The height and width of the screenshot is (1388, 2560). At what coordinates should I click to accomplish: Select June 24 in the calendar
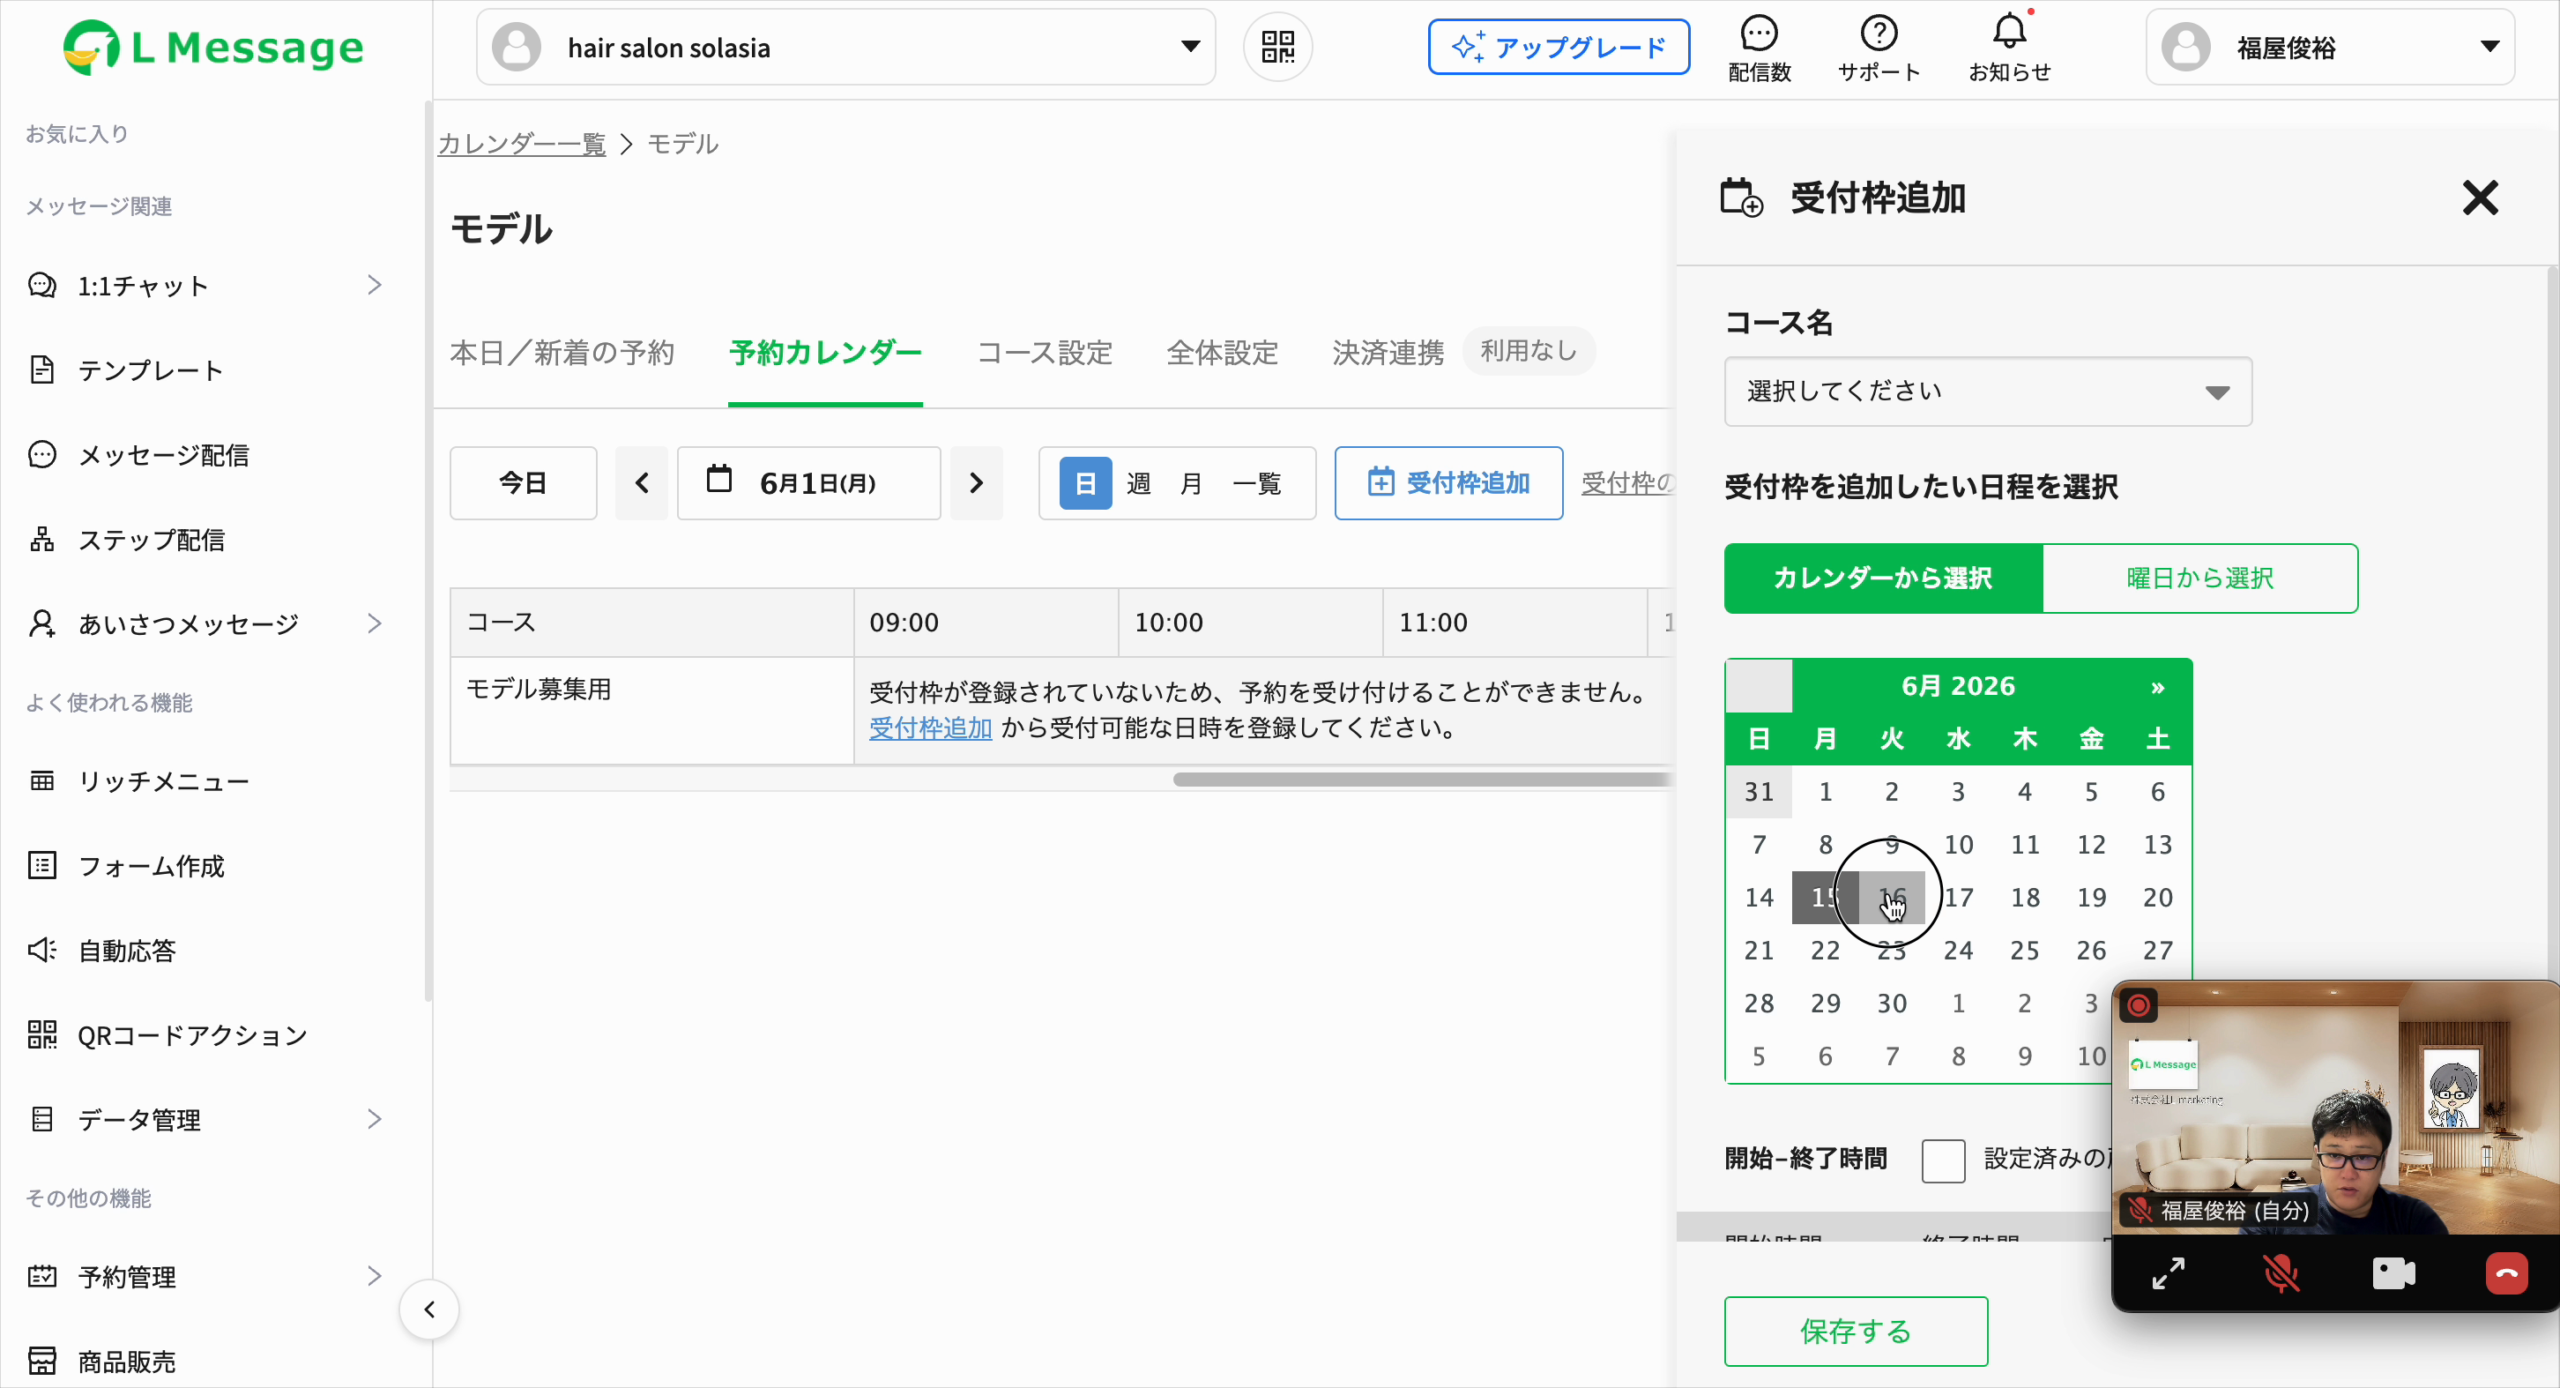(x=1958, y=950)
